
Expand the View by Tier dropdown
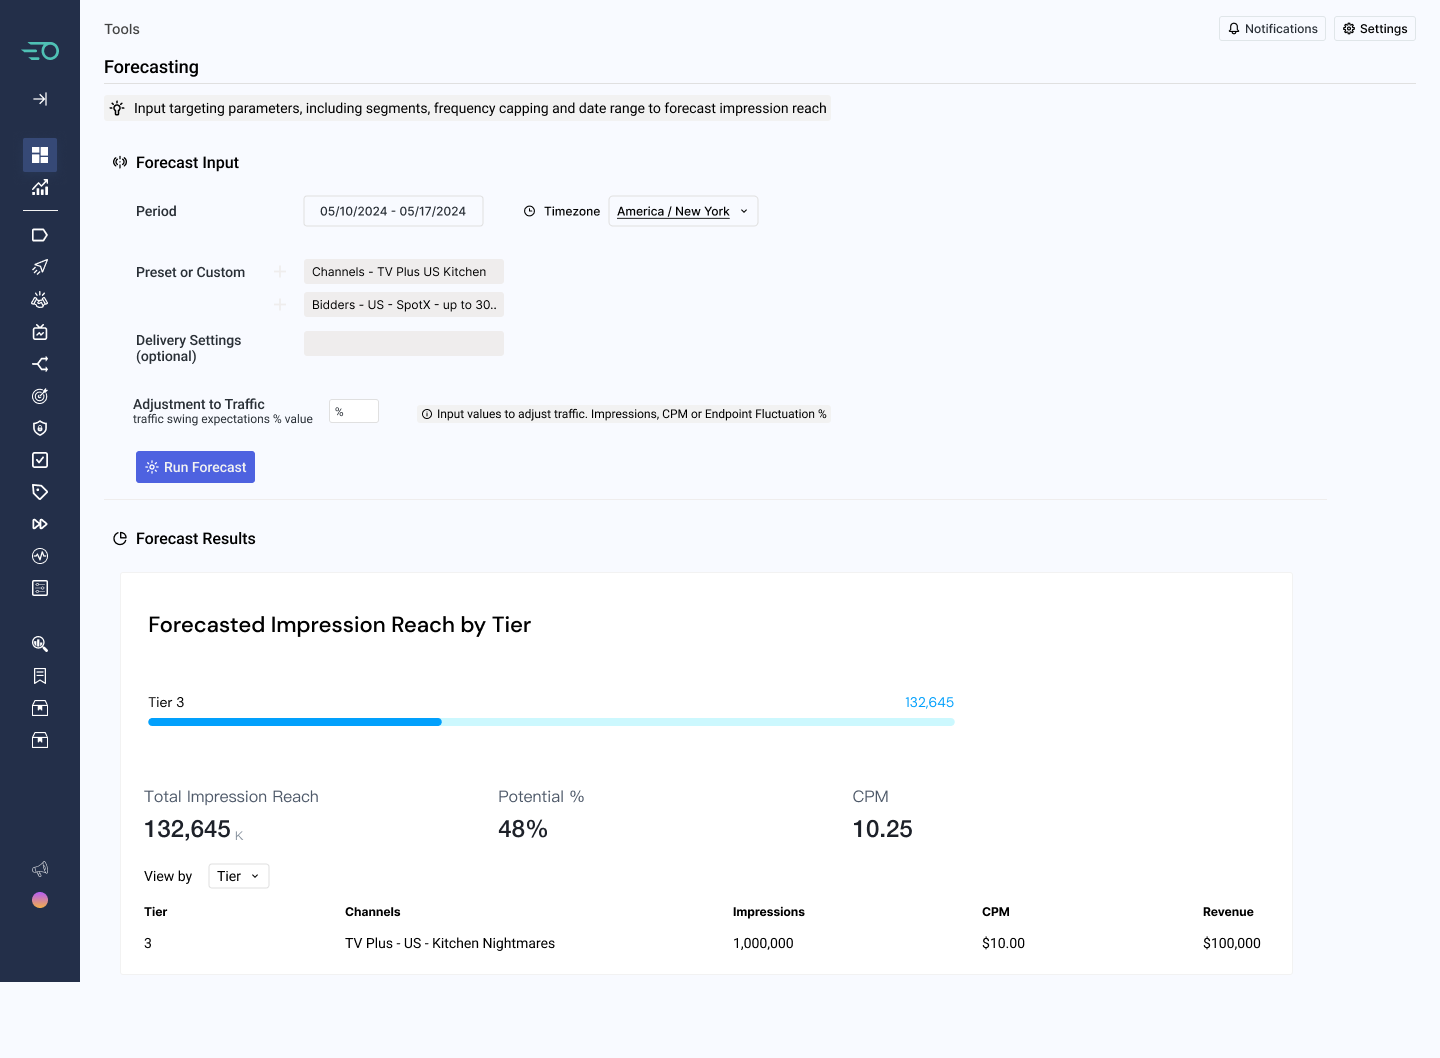(239, 876)
